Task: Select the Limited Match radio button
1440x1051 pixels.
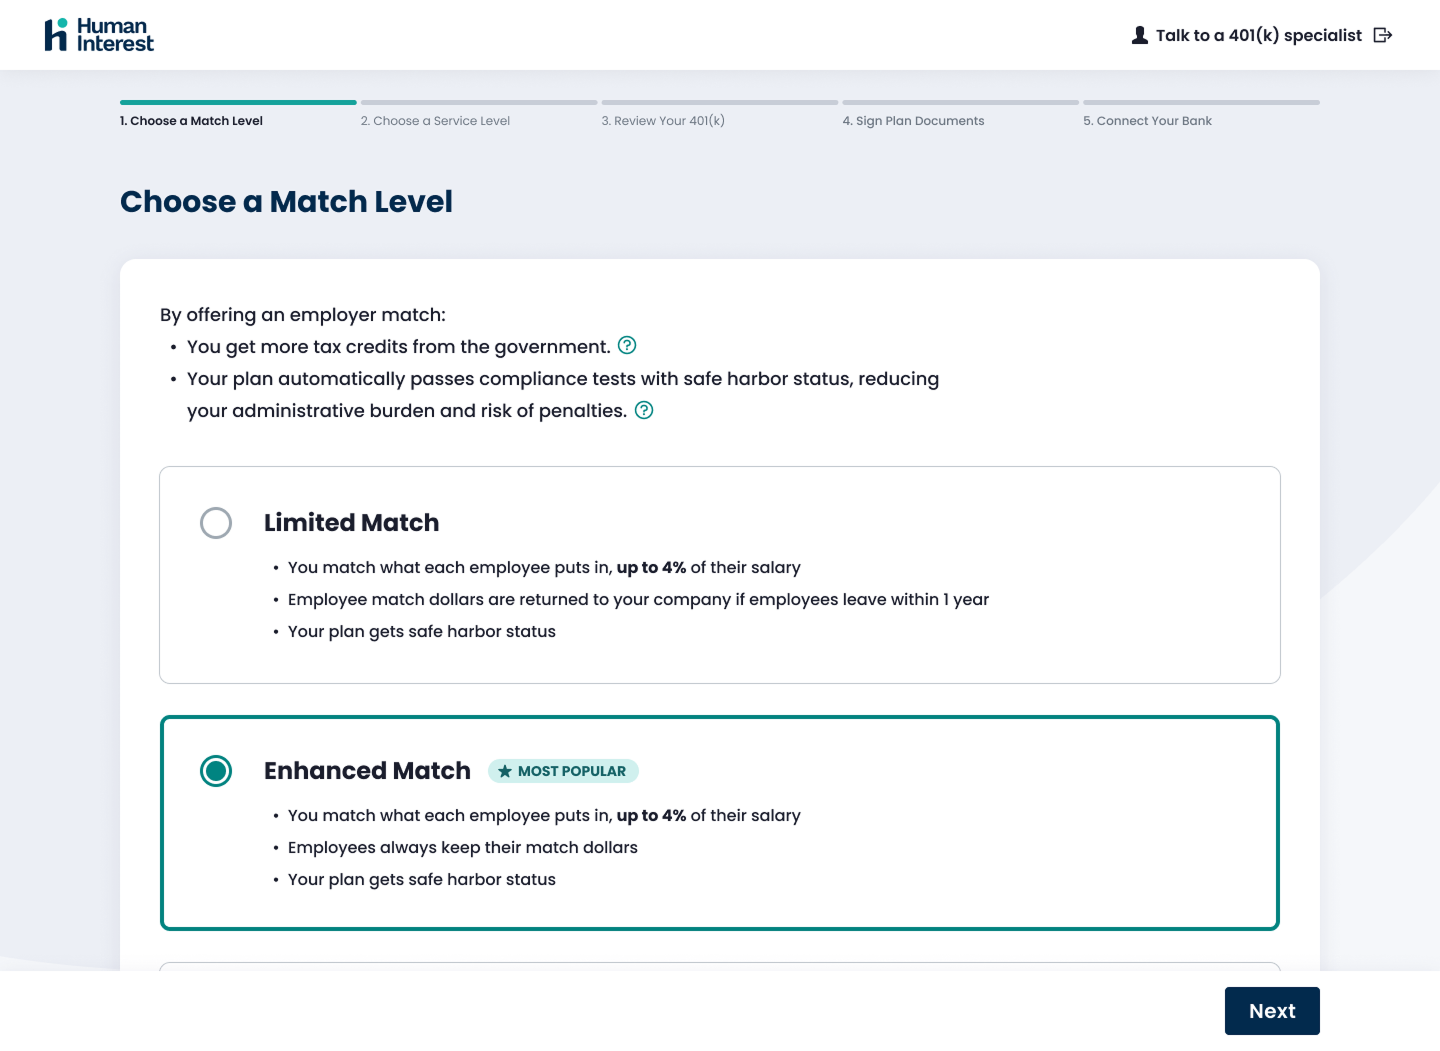Action: [216, 523]
